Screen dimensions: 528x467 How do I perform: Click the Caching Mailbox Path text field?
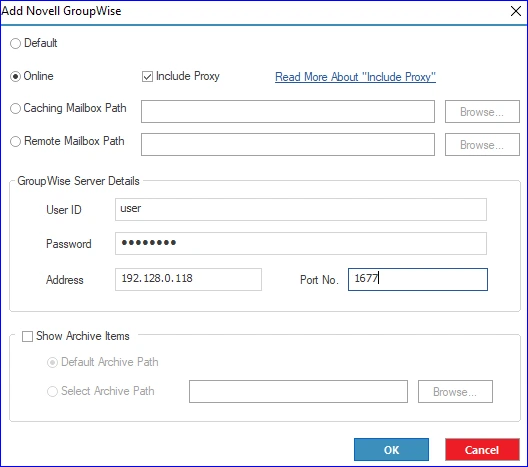tap(288, 111)
